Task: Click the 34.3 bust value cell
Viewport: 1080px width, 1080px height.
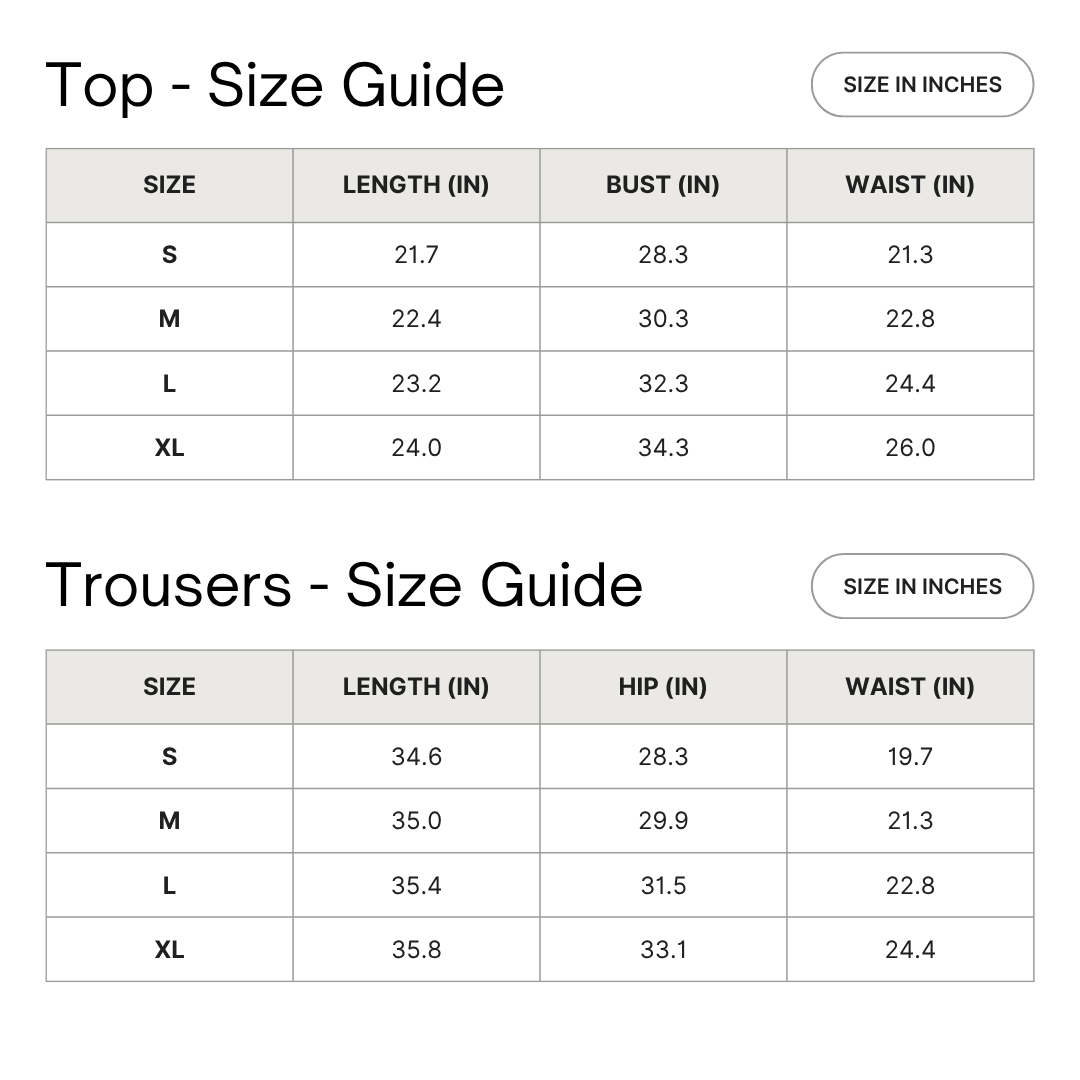Action: tap(663, 448)
